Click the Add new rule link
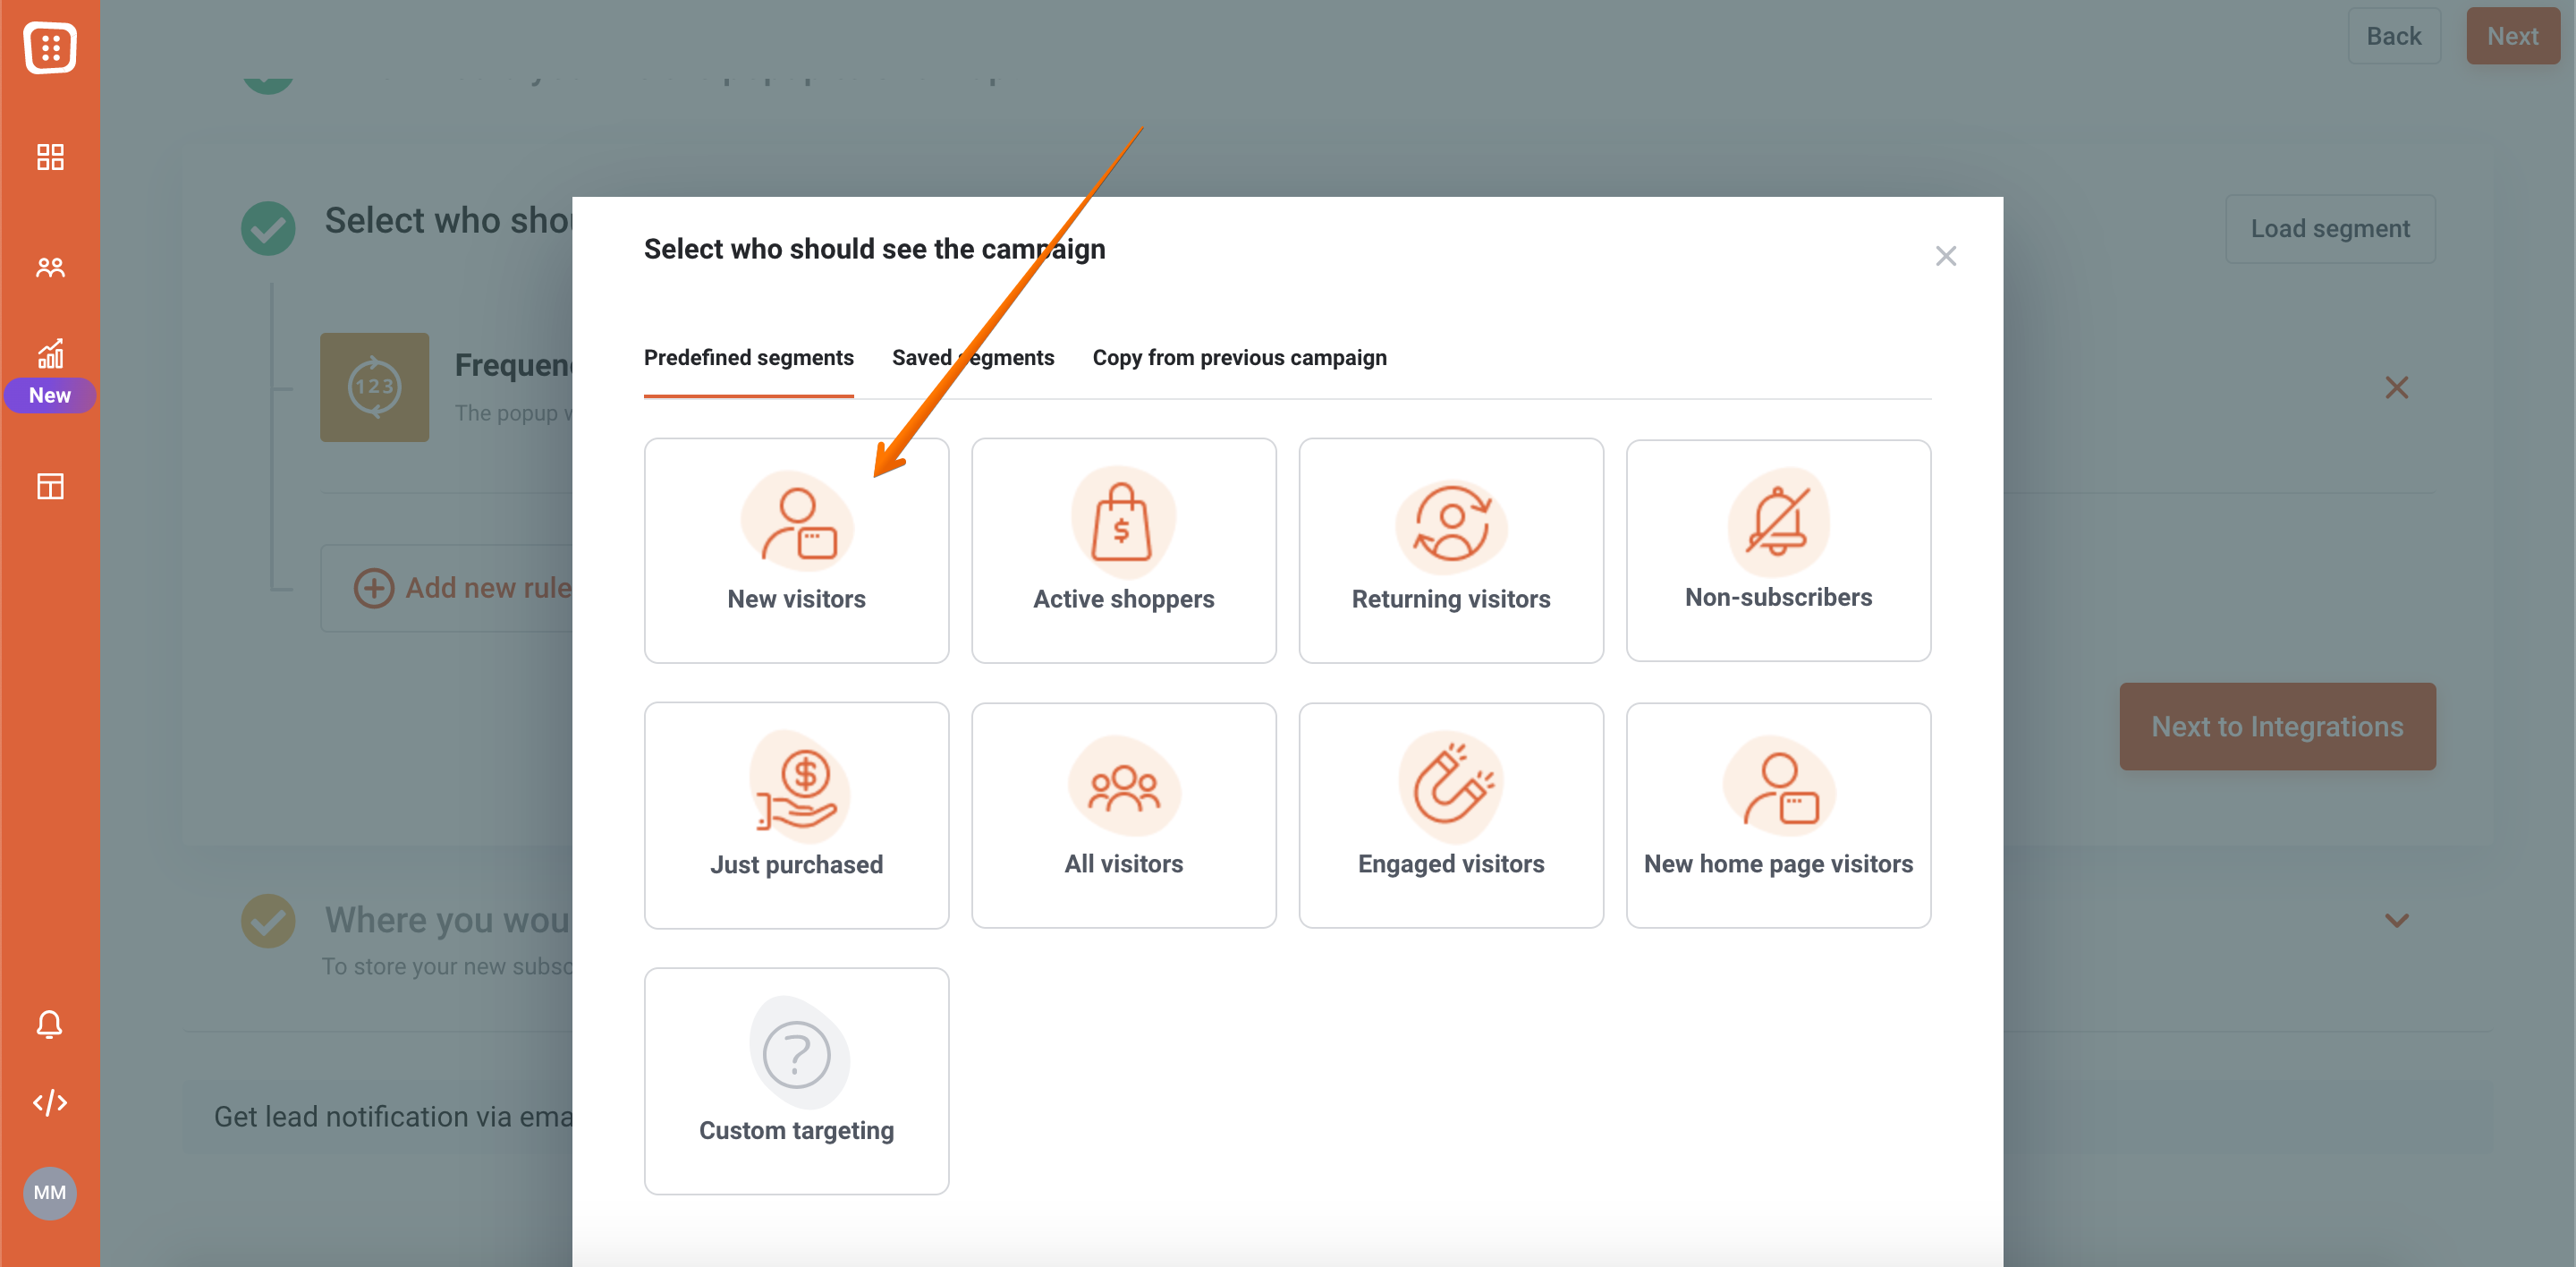2576x1267 pixels. click(x=488, y=587)
